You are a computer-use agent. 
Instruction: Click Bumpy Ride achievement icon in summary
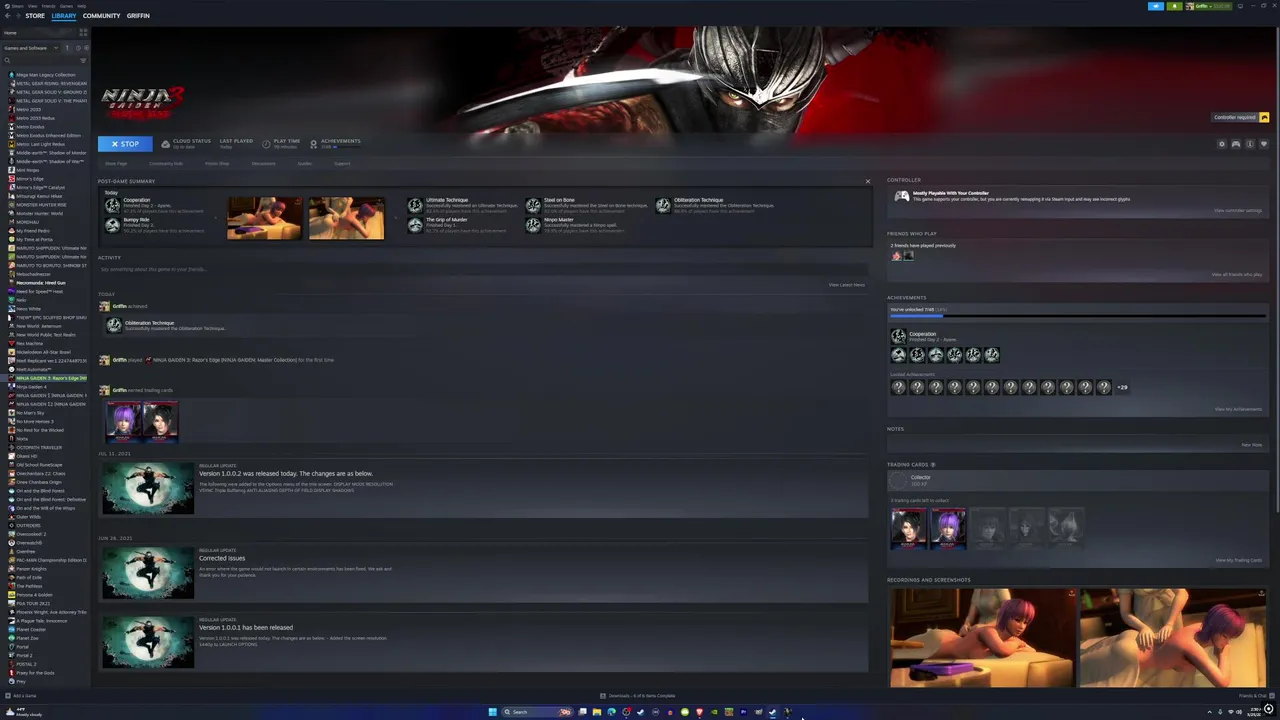point(112,225)
